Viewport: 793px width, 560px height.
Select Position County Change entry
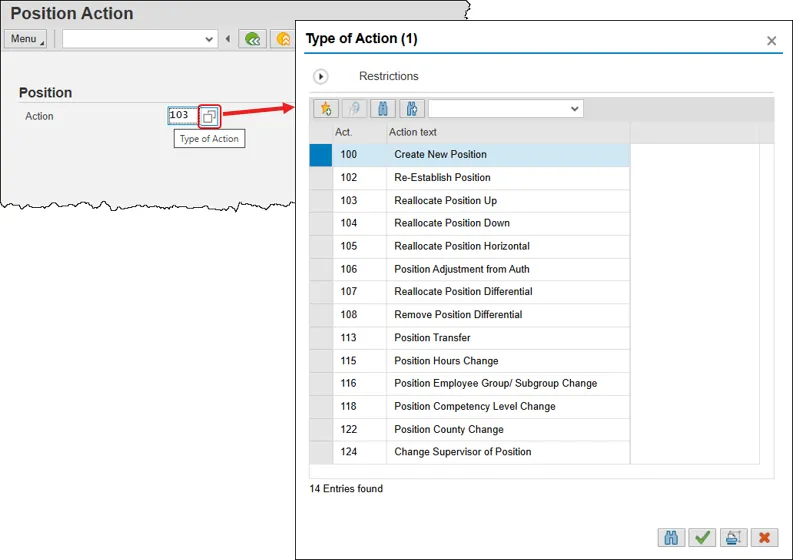click(x=470, y=429)
